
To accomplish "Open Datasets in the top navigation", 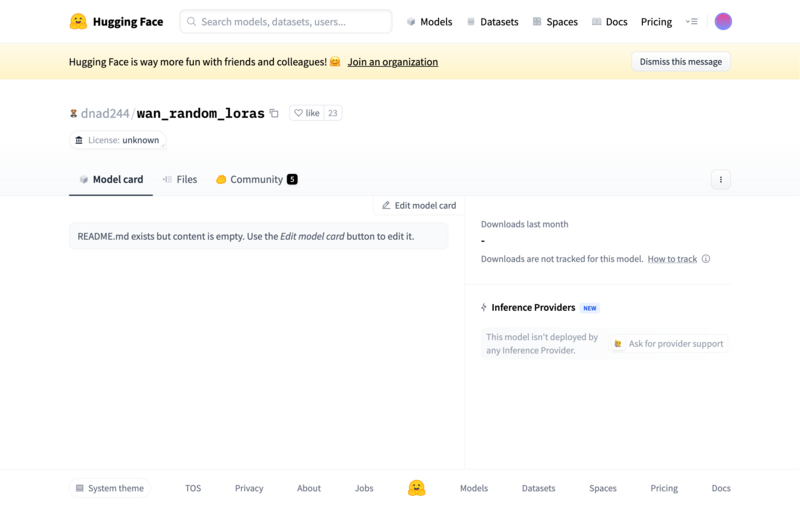I will 493,21.
